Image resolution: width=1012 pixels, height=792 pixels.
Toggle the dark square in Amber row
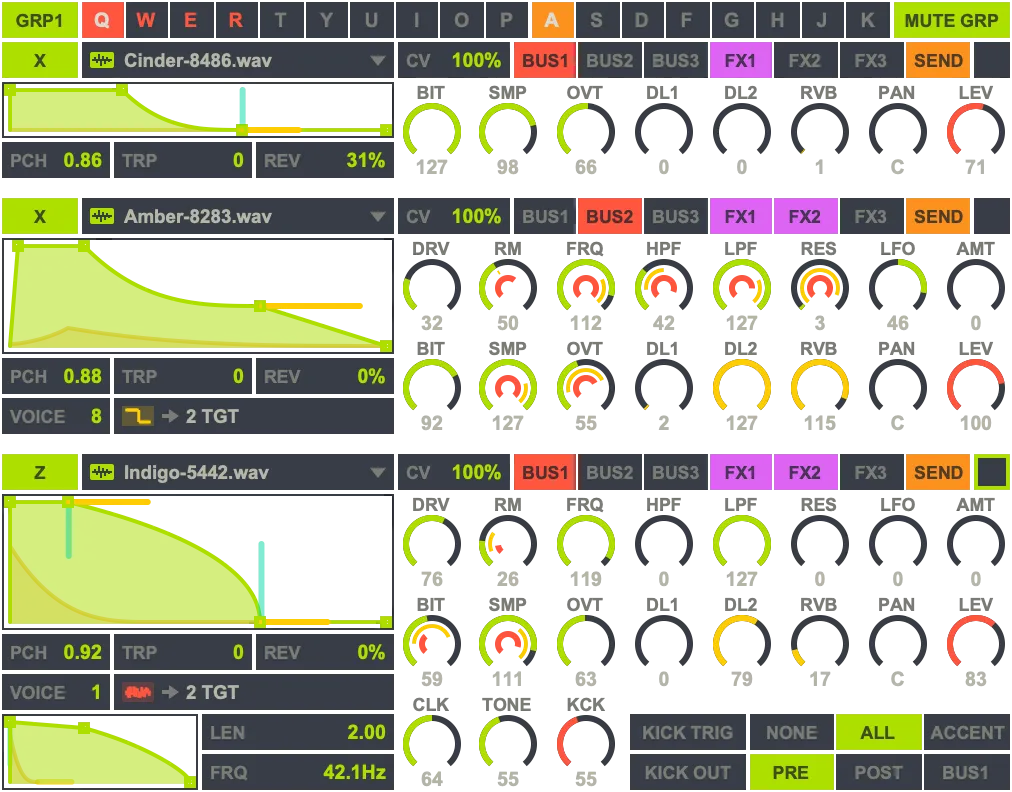[x=991, y=216]
